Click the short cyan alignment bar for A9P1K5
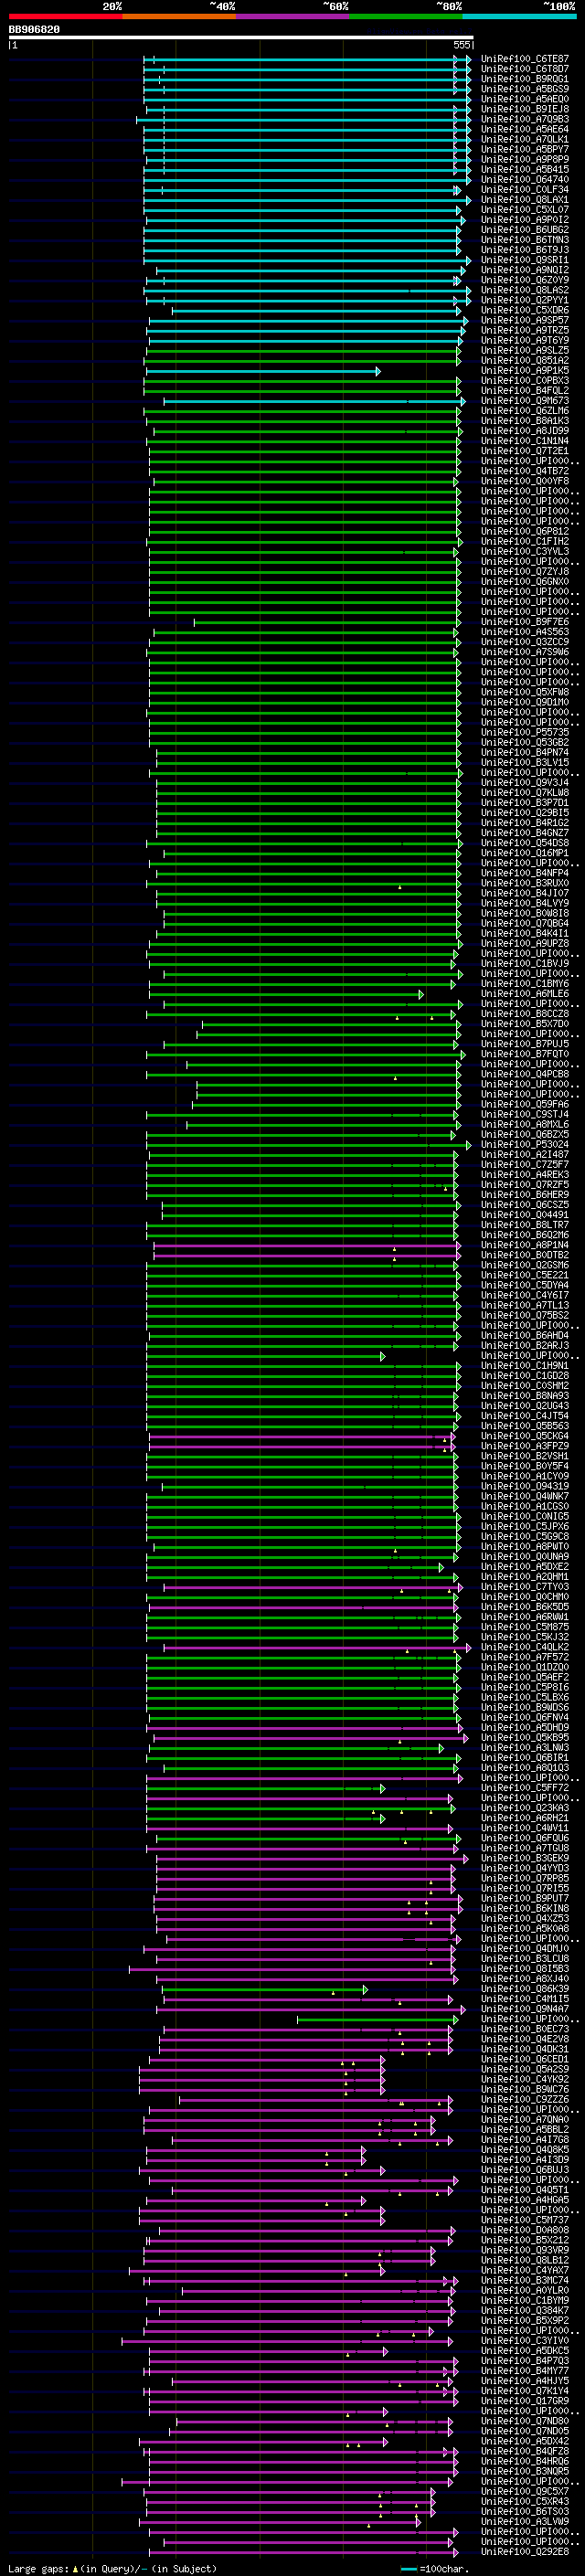 pyautogui.click(x=262, y=371)
